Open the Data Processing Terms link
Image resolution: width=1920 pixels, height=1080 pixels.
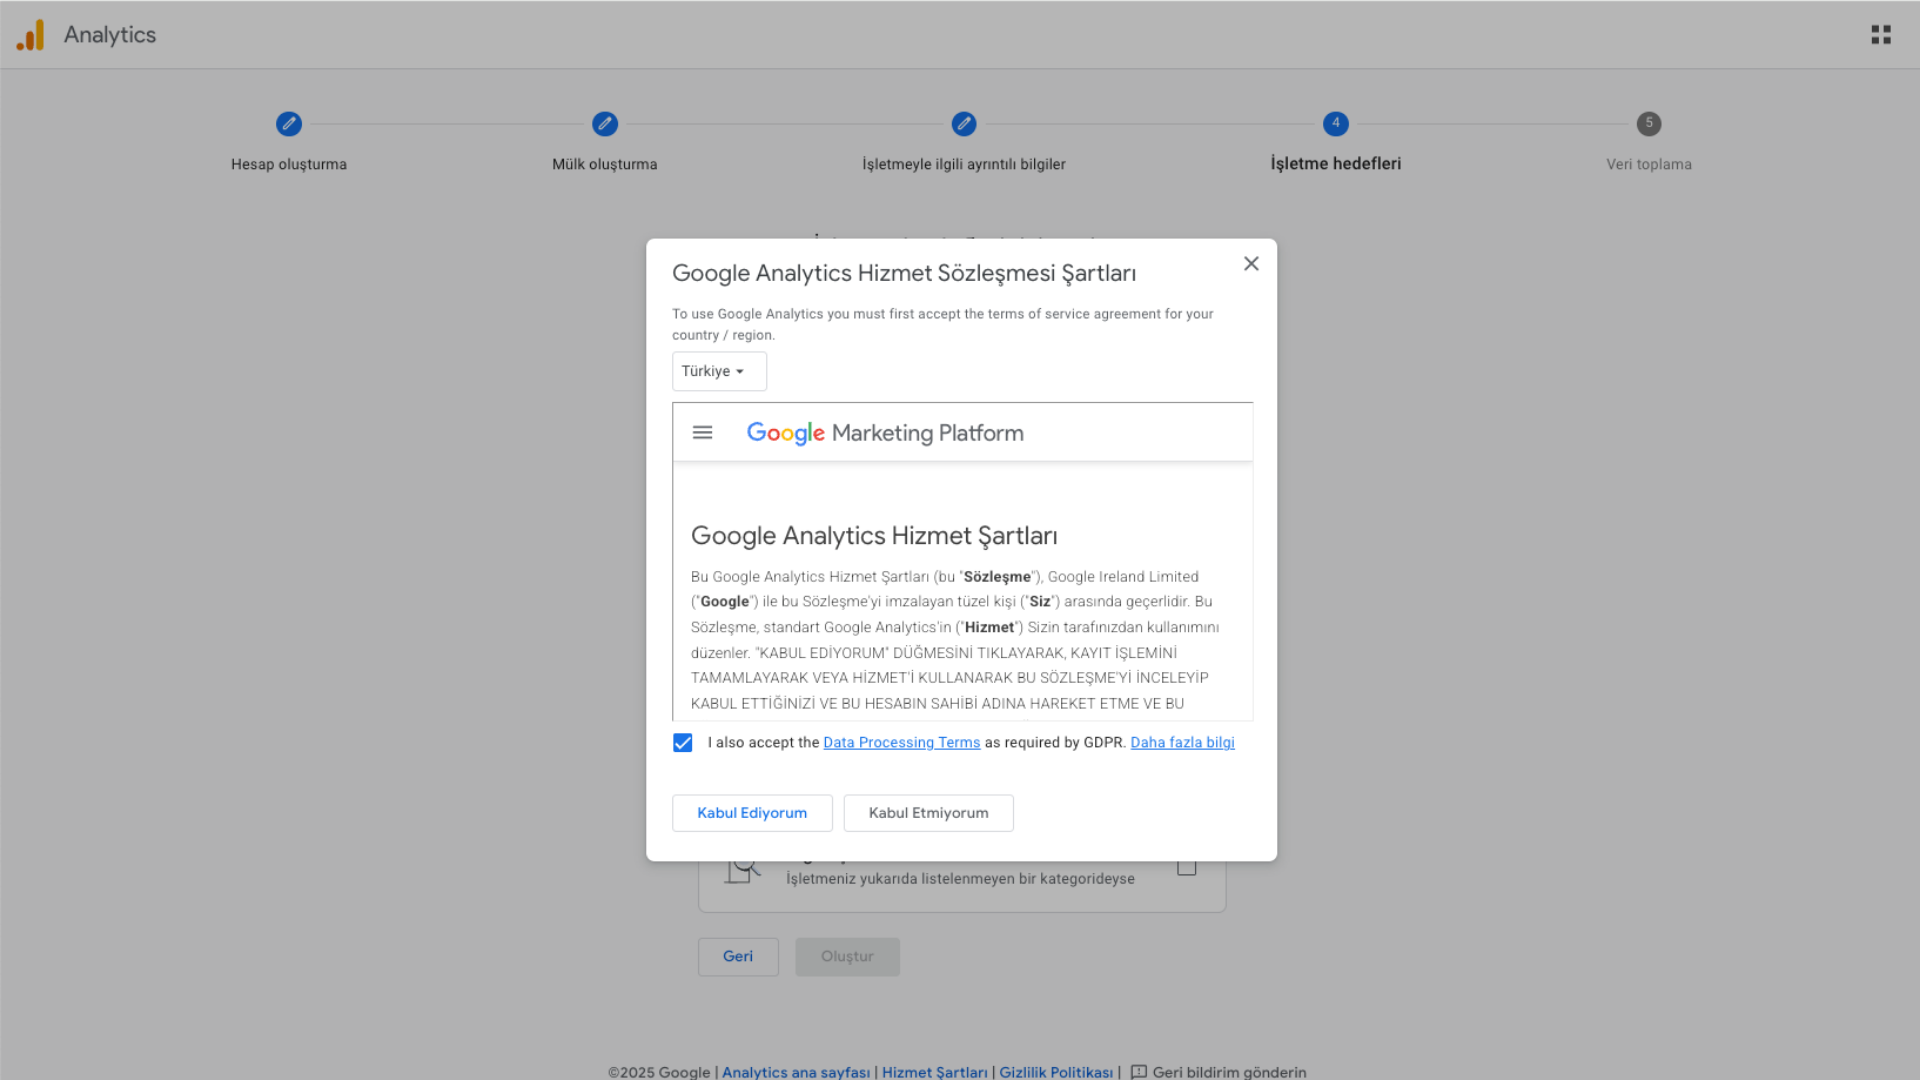[x=902, y=743]
